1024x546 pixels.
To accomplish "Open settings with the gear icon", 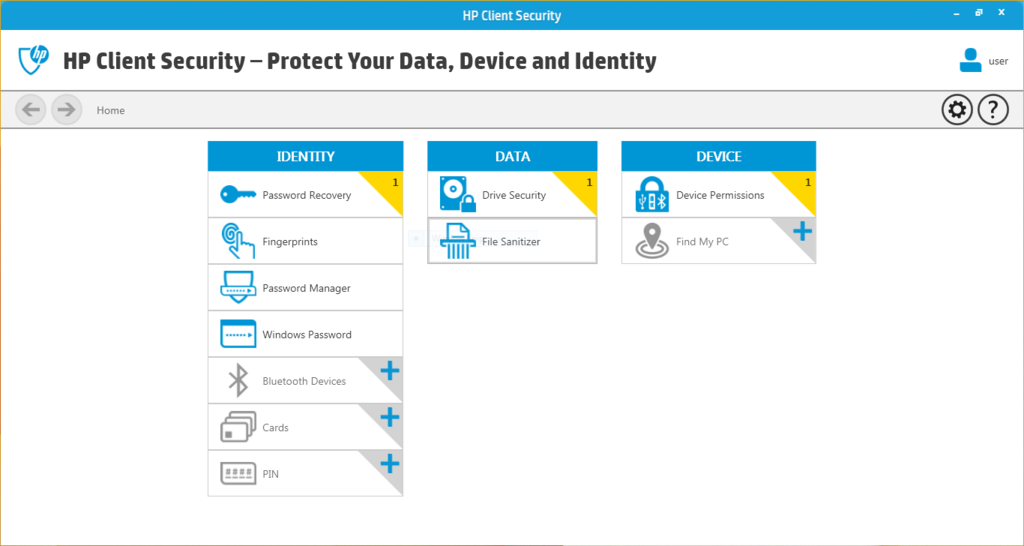I will pos(957,110).
